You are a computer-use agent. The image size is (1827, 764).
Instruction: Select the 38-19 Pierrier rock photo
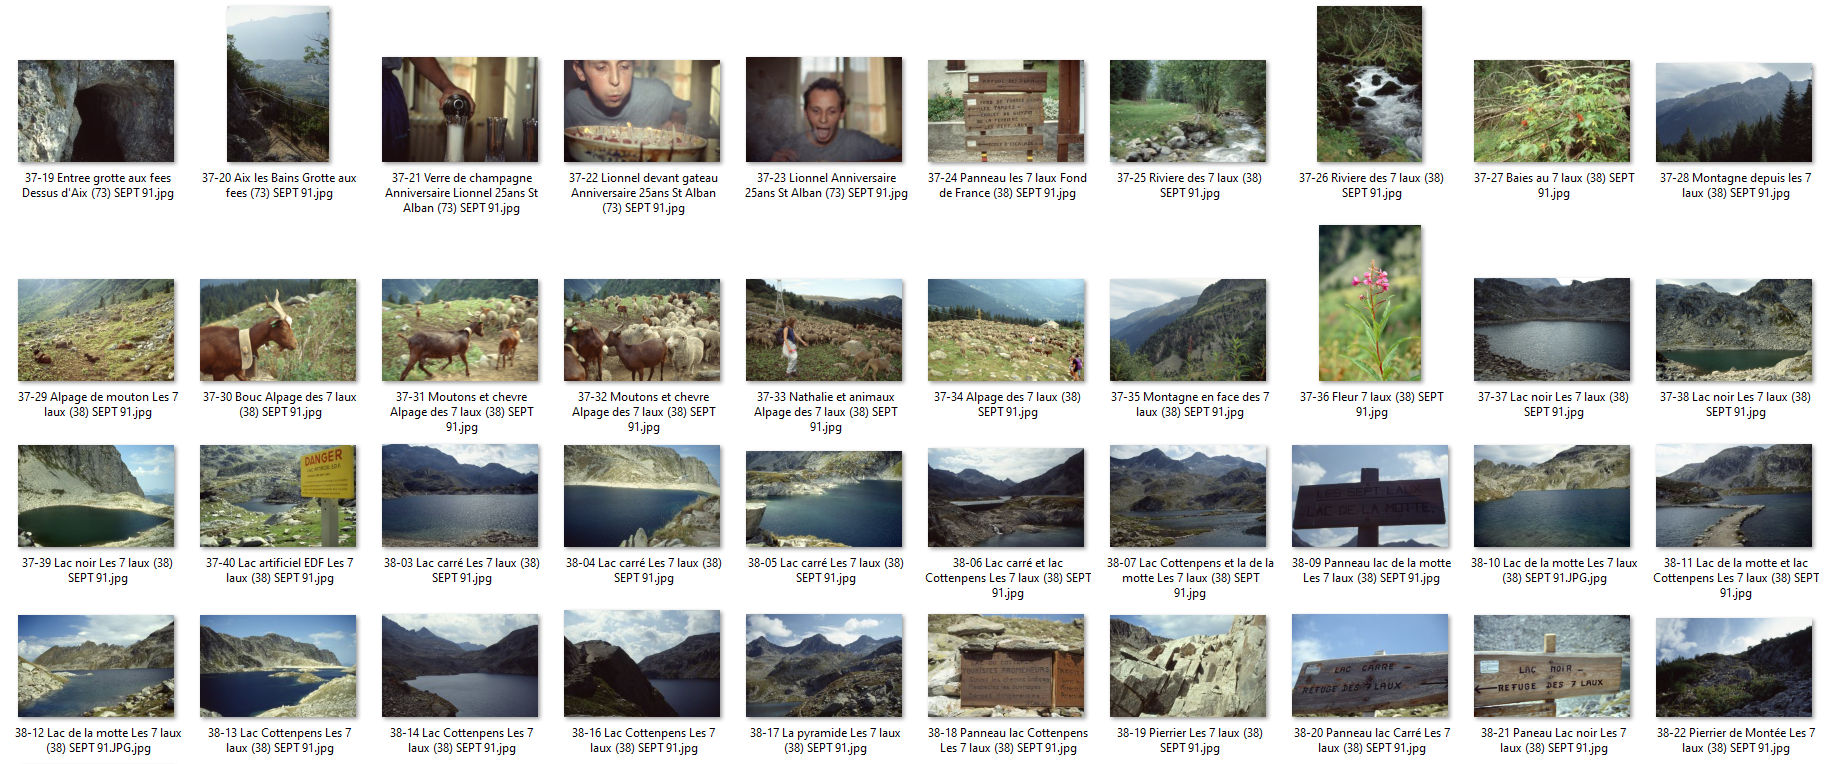click(1188, 666)
